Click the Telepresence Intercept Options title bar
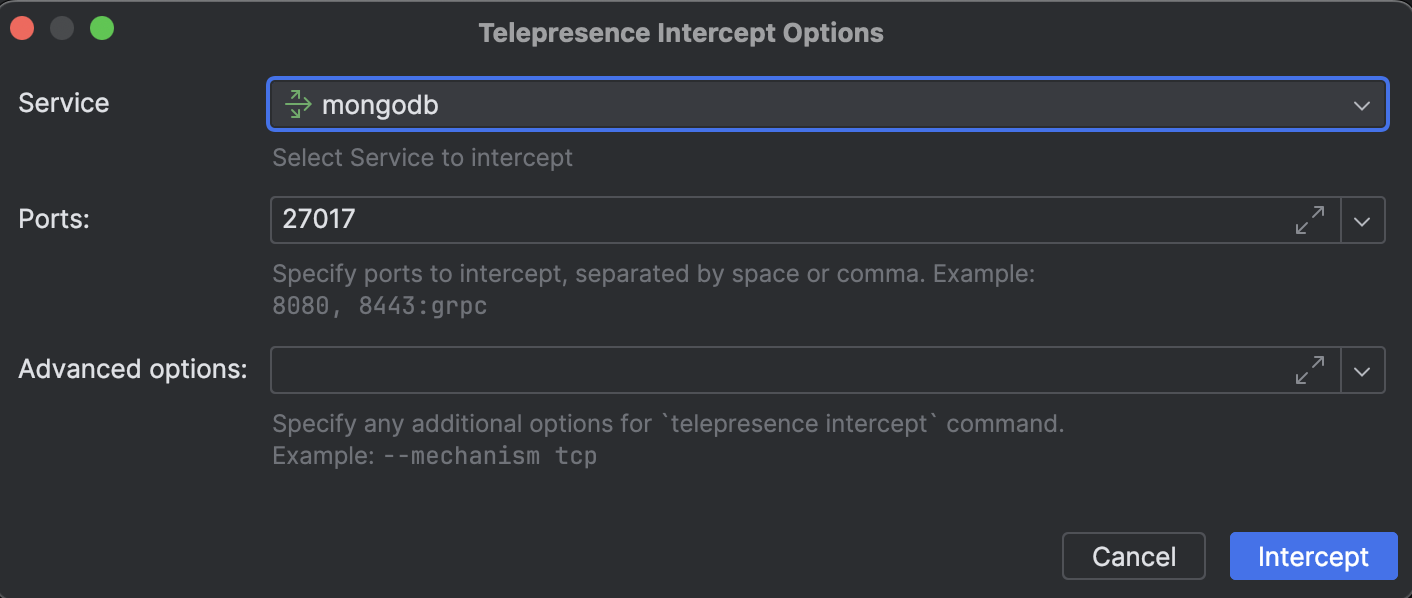The height and width of the screenshot is (598, 1412). tap(681, 32)
